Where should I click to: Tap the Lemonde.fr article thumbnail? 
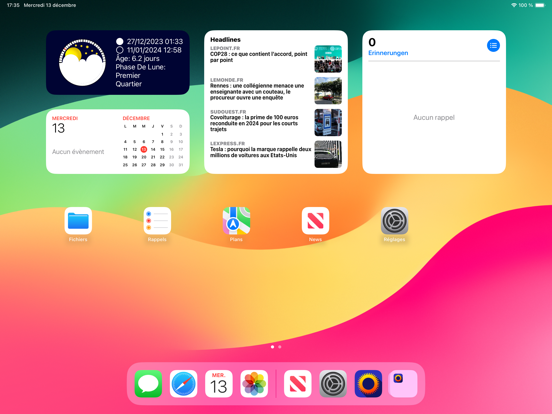coord(328,91)
